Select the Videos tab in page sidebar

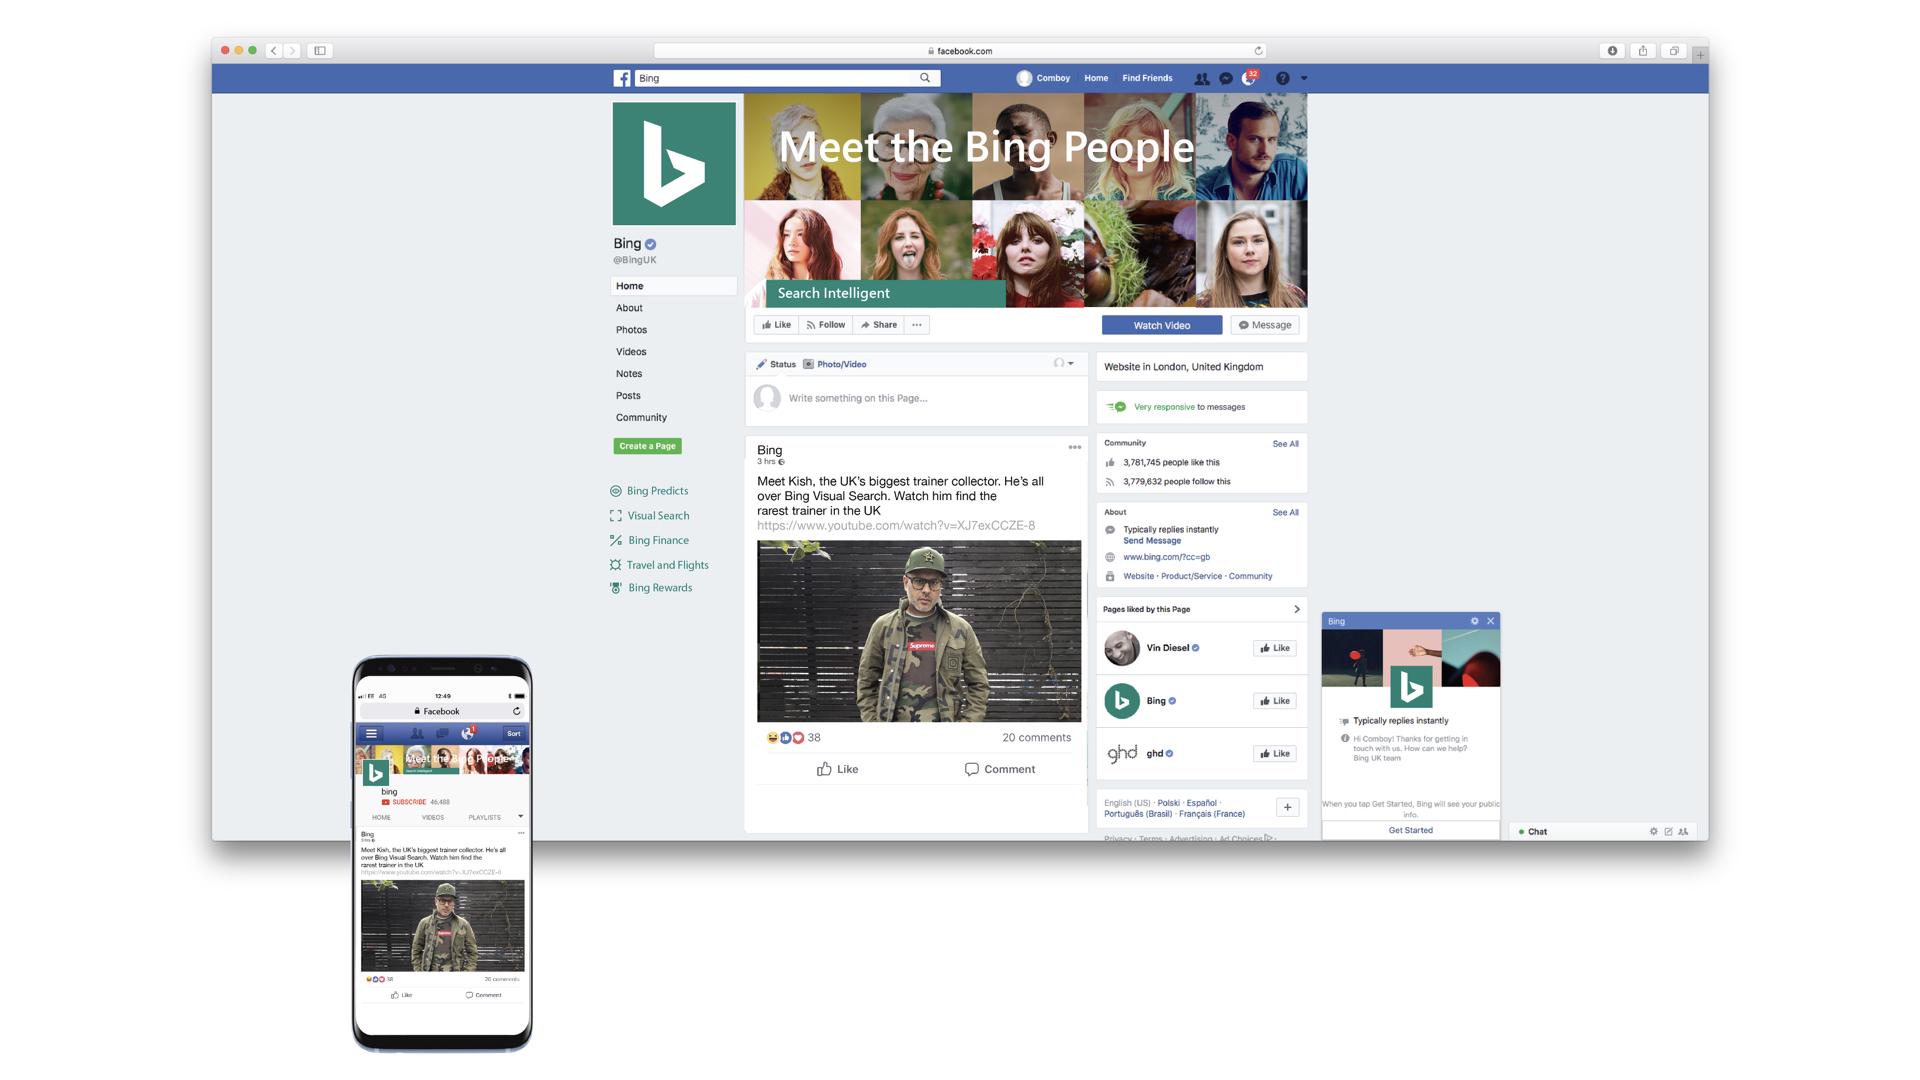(x=631, y=352)
